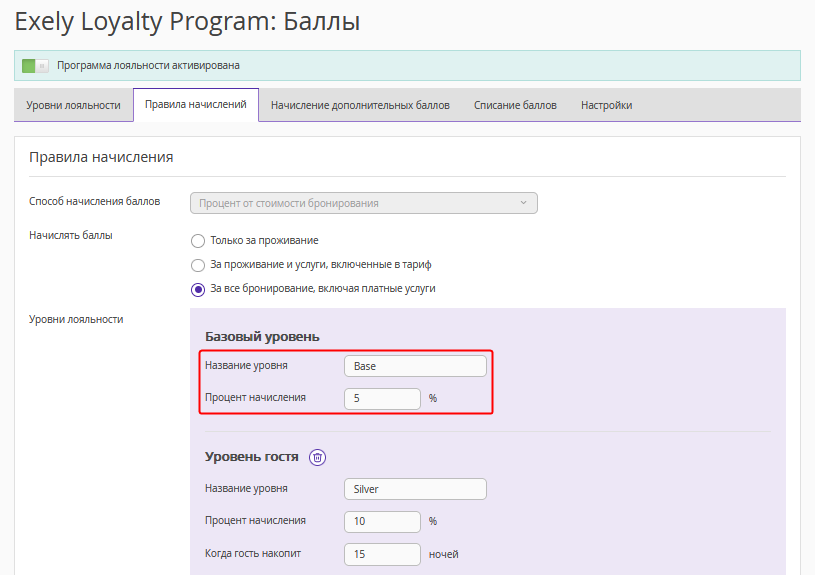
Task: Click the base level name field 'Base'
Action: click(415, 366)
